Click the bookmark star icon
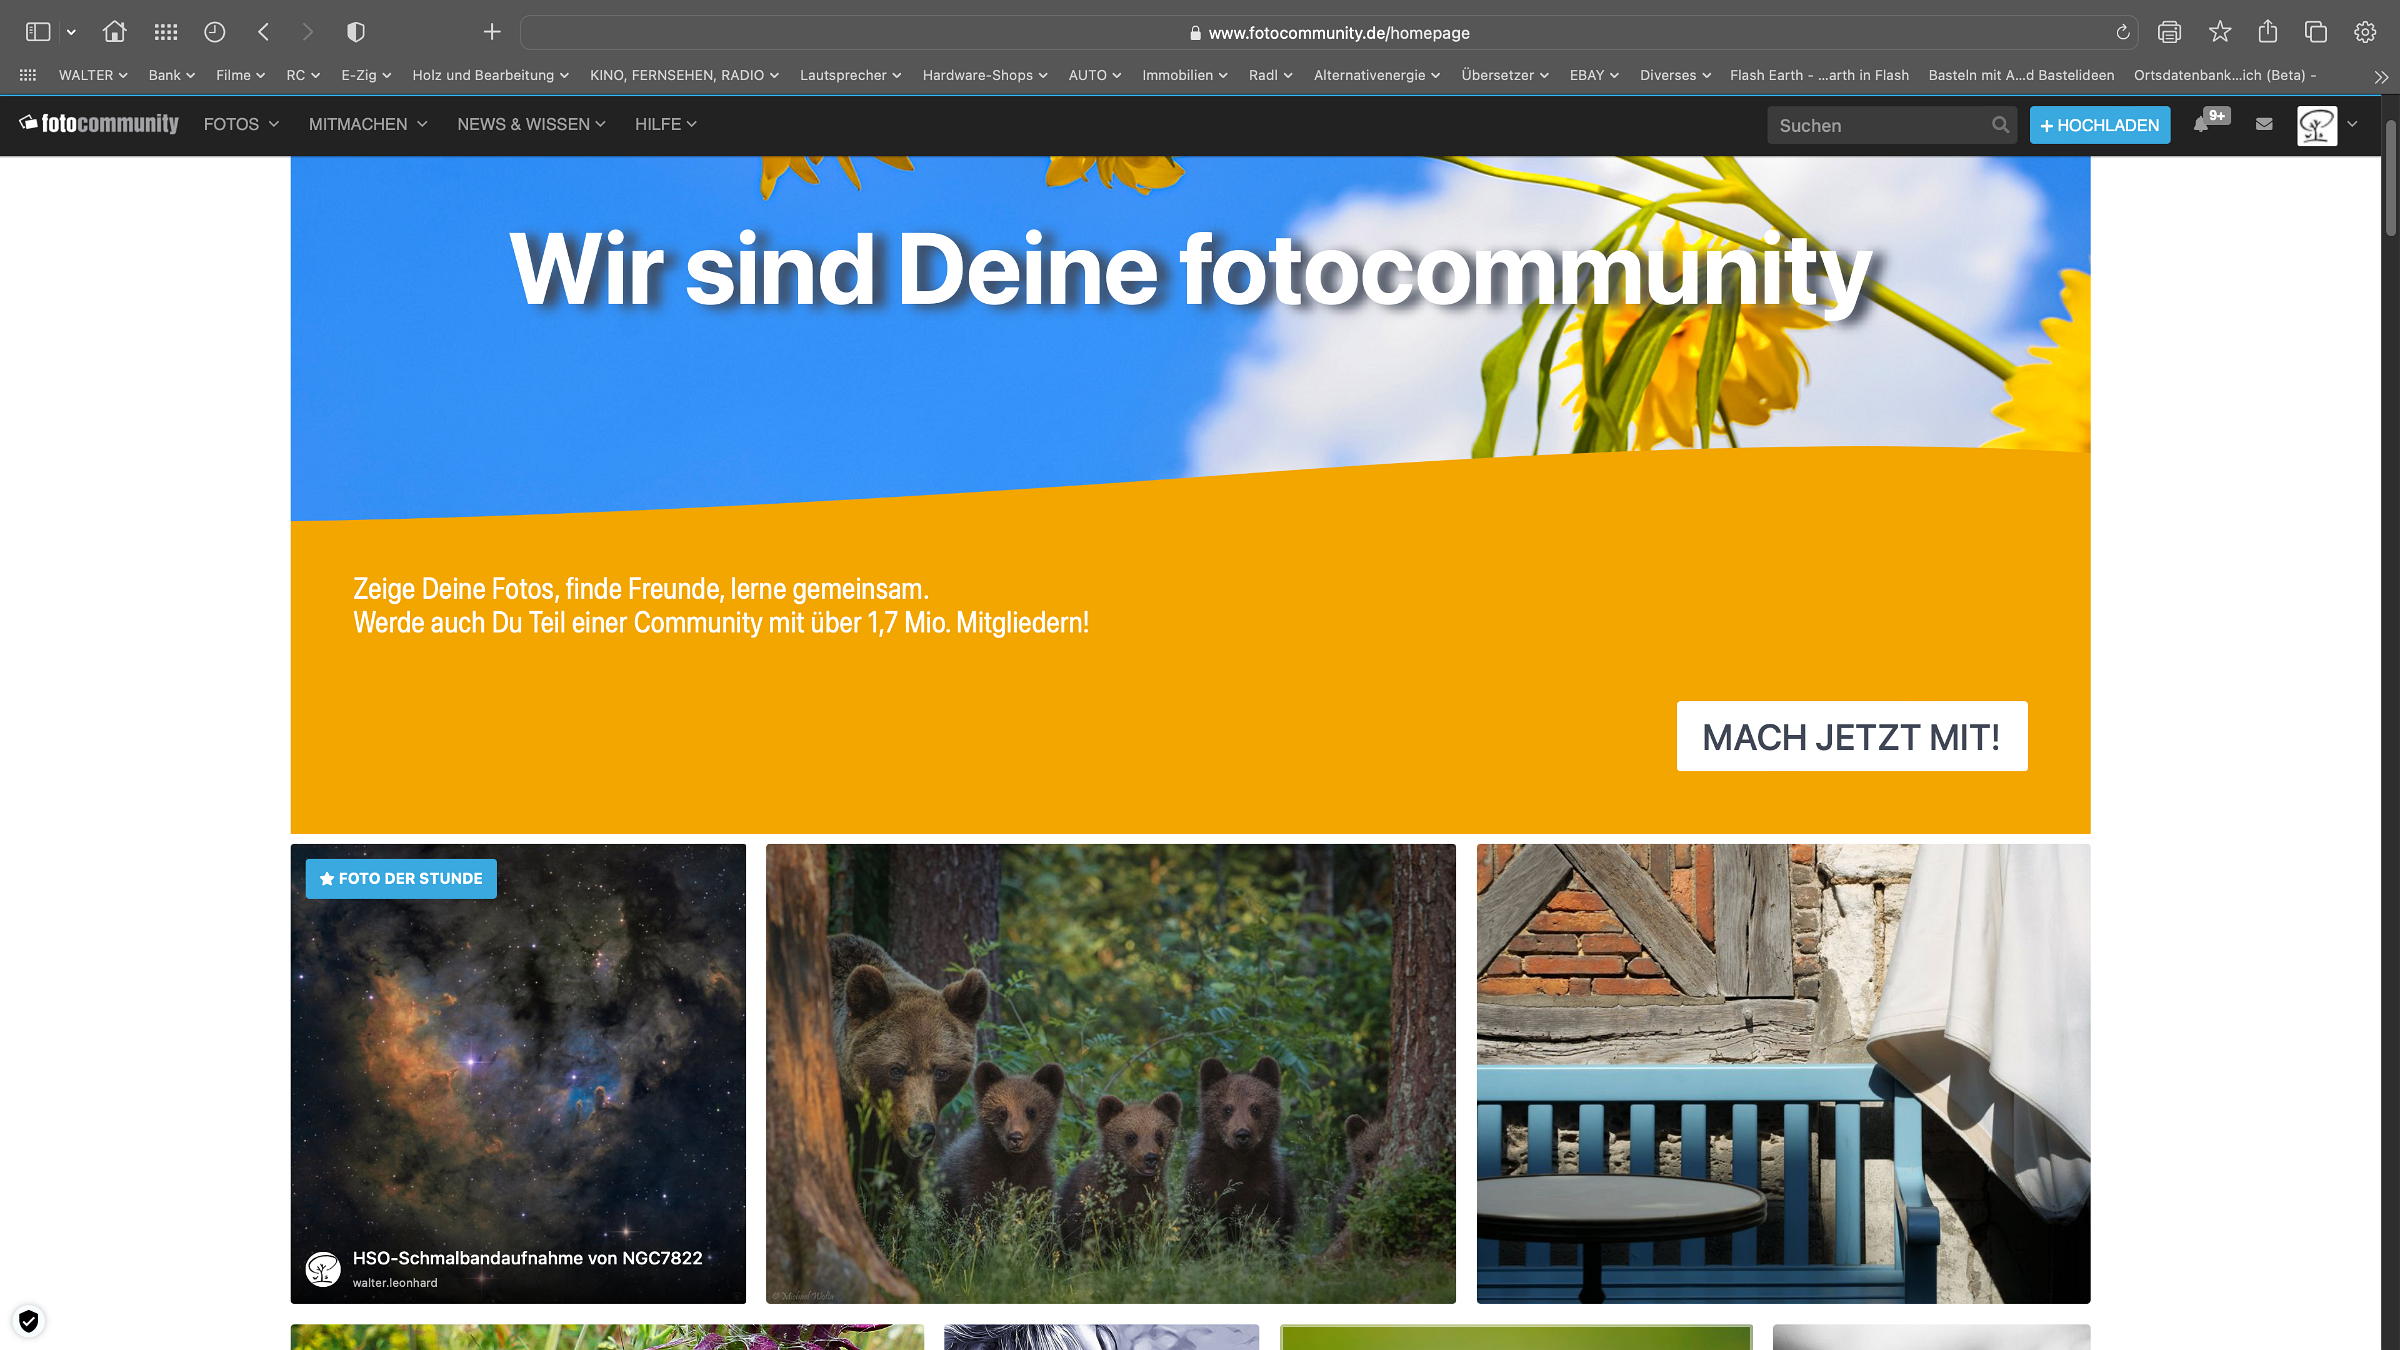Screen dimensions: 2400x1350 (x=2219, y=32)
